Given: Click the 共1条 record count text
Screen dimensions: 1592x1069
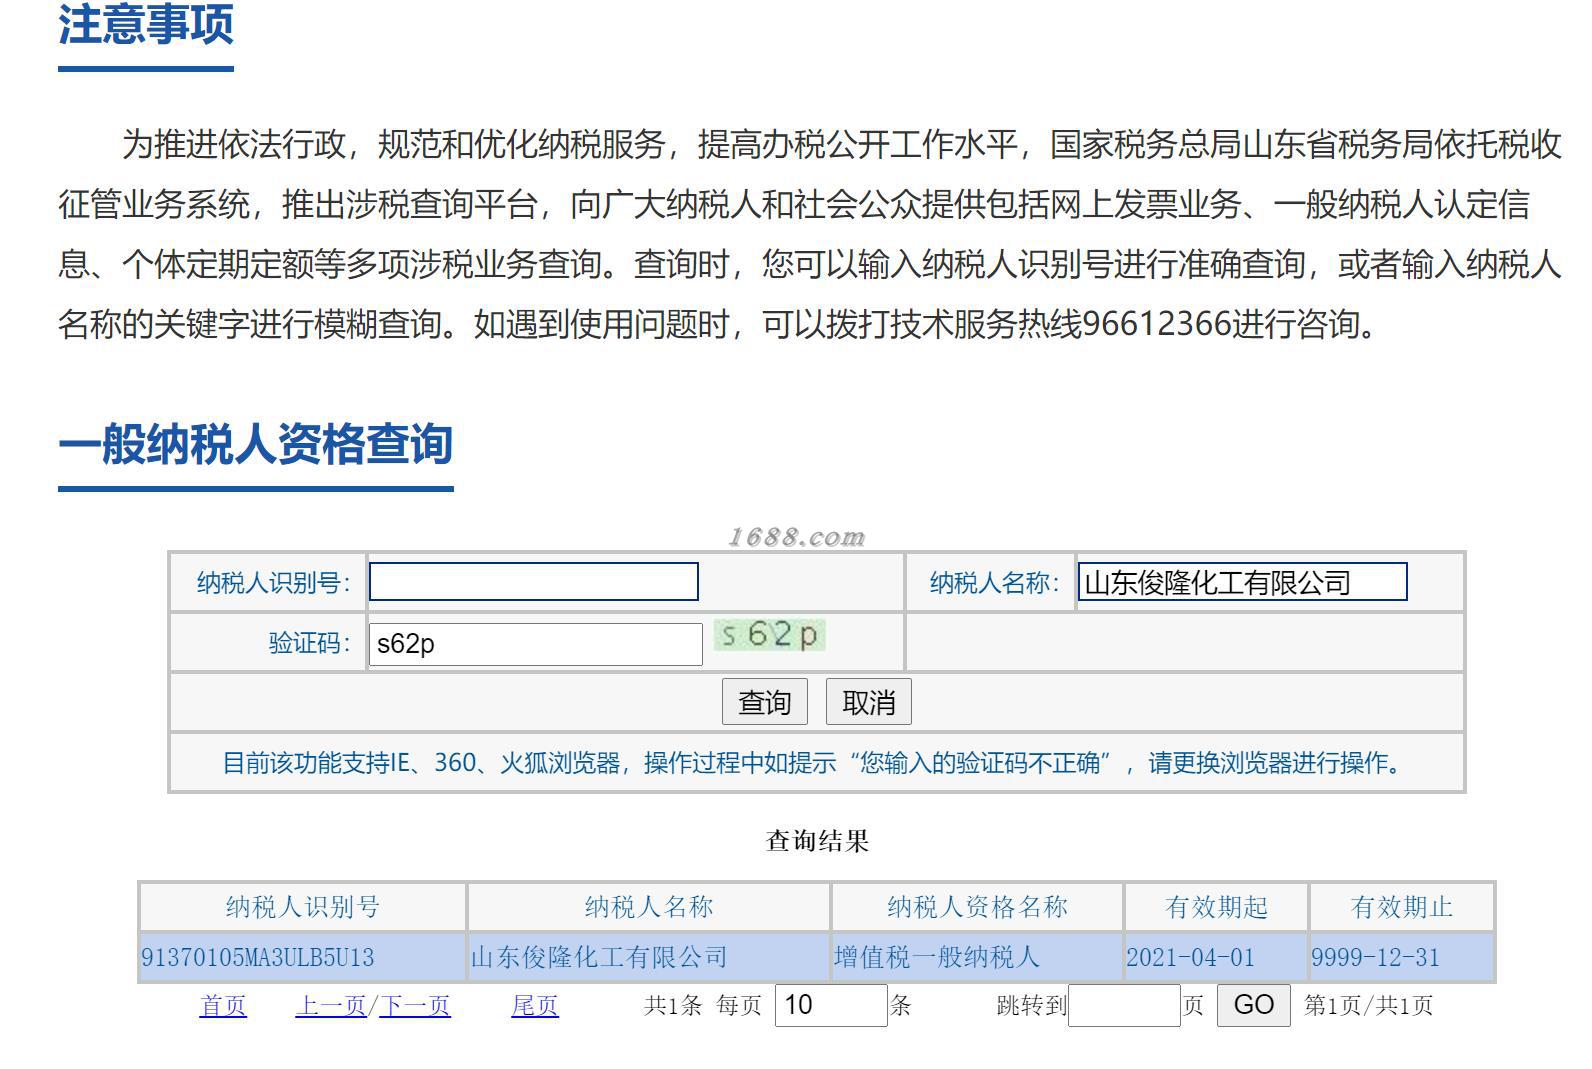Looking at the screenshot, I should click(x=673, y=1005).
